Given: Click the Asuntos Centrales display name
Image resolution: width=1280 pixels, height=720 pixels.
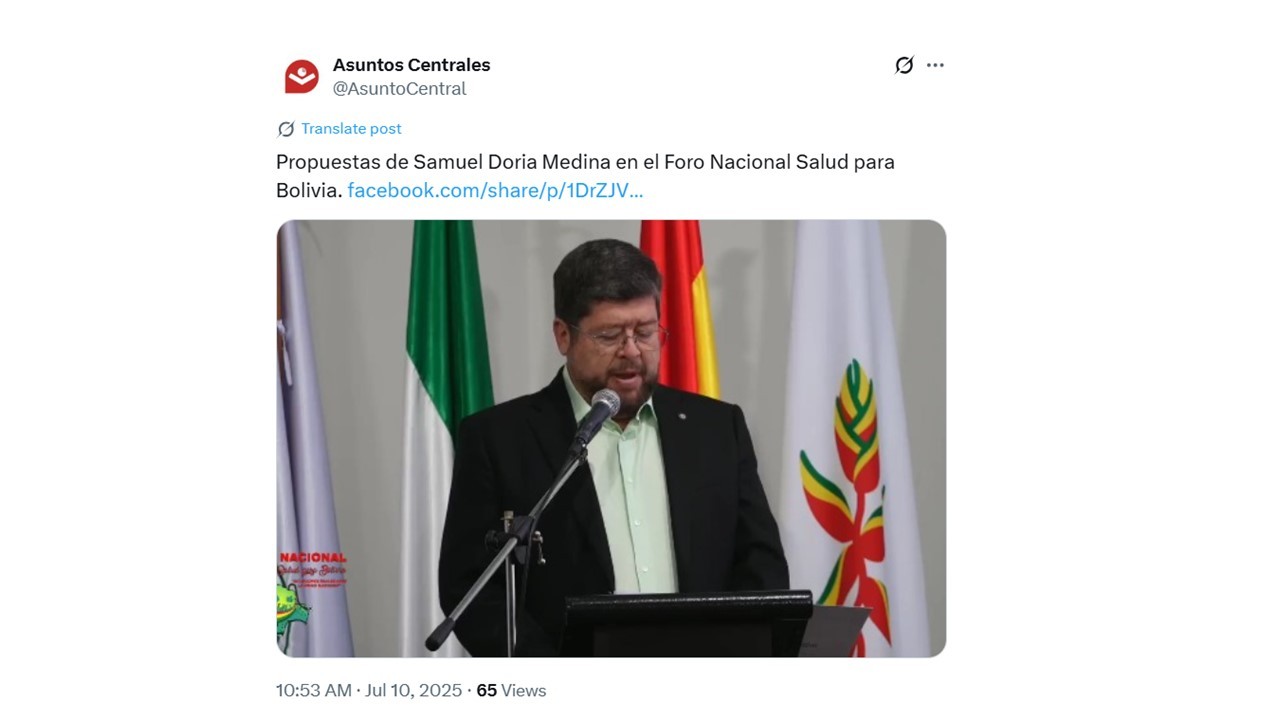Looking at the screenshot, I should coord(411,65).
